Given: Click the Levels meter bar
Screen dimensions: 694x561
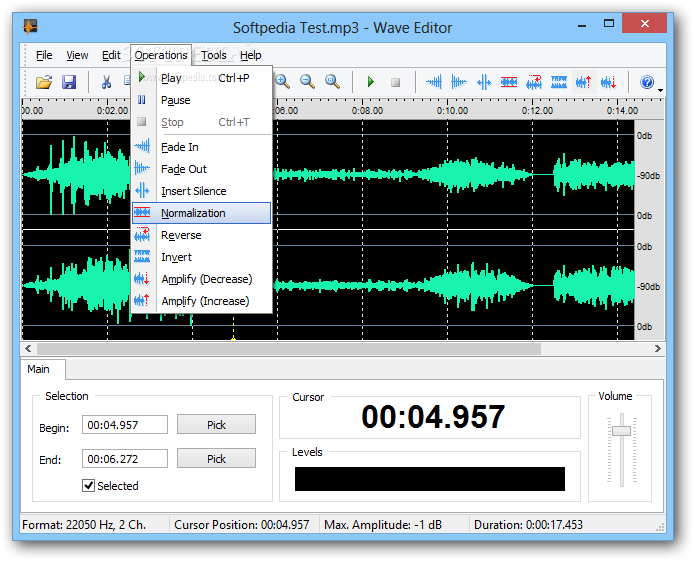Looking at the screenshot, I should coord(430,479).
